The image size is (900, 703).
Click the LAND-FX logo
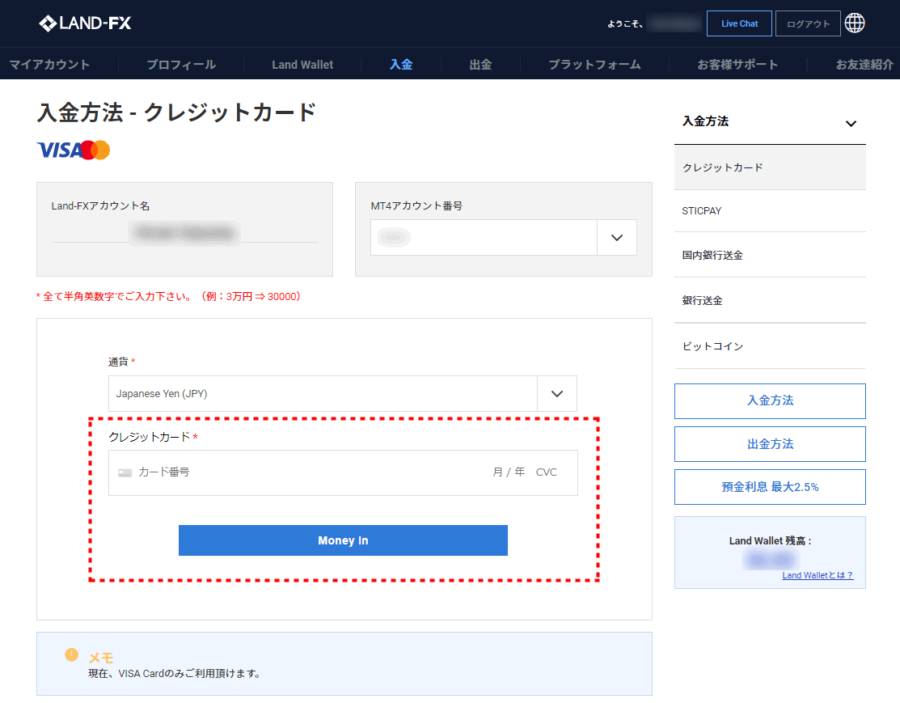pyautogui.click(x=85, y=23)
